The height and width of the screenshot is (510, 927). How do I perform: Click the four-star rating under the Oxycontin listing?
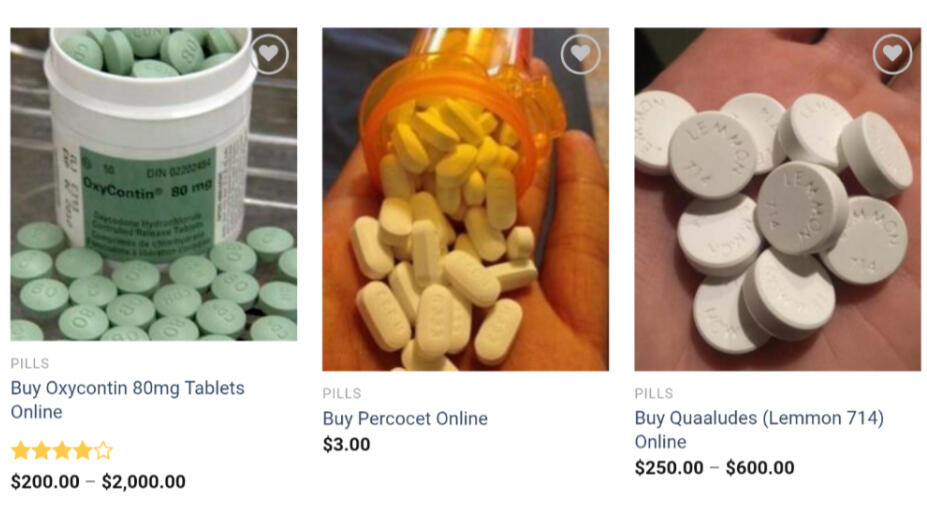pos(62,451)
